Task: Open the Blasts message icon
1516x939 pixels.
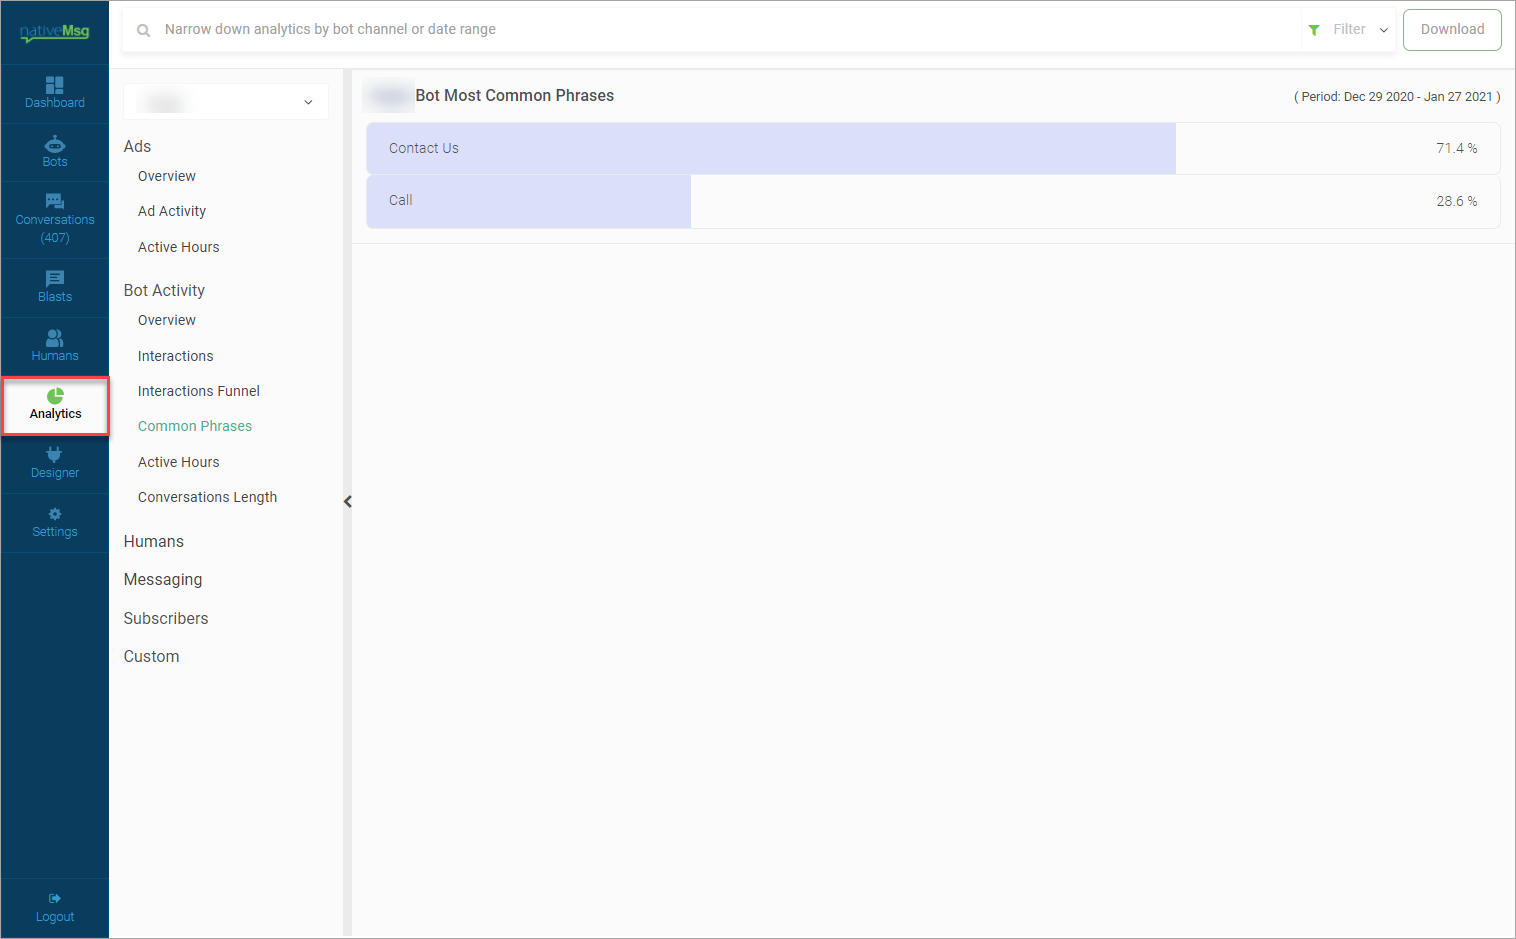Action: [x=55, y=279]
